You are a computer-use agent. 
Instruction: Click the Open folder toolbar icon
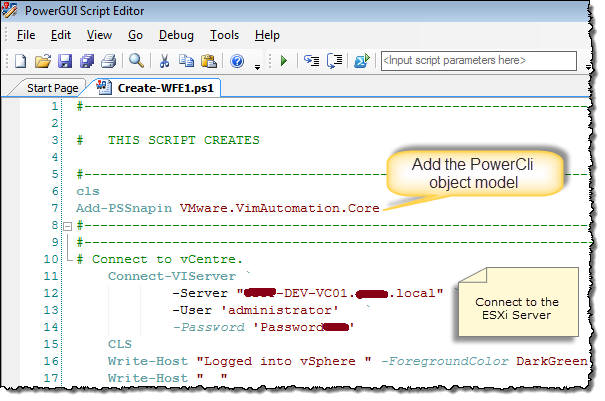click(42, 61)
